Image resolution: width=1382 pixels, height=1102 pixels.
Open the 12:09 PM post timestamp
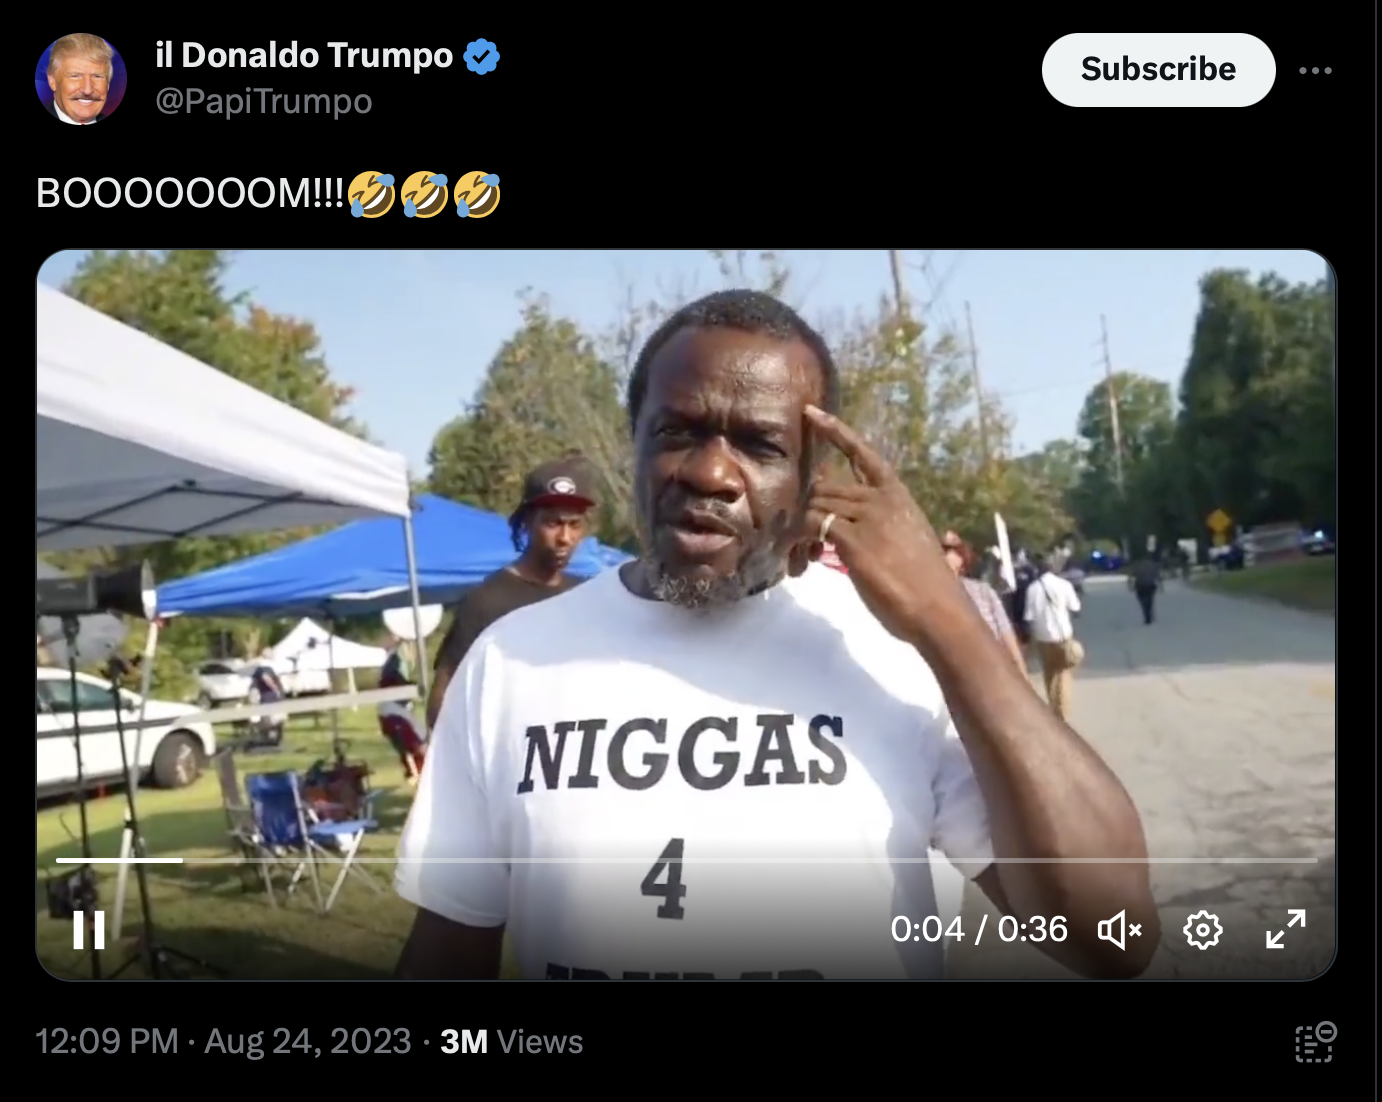(x=107, y=1041)
